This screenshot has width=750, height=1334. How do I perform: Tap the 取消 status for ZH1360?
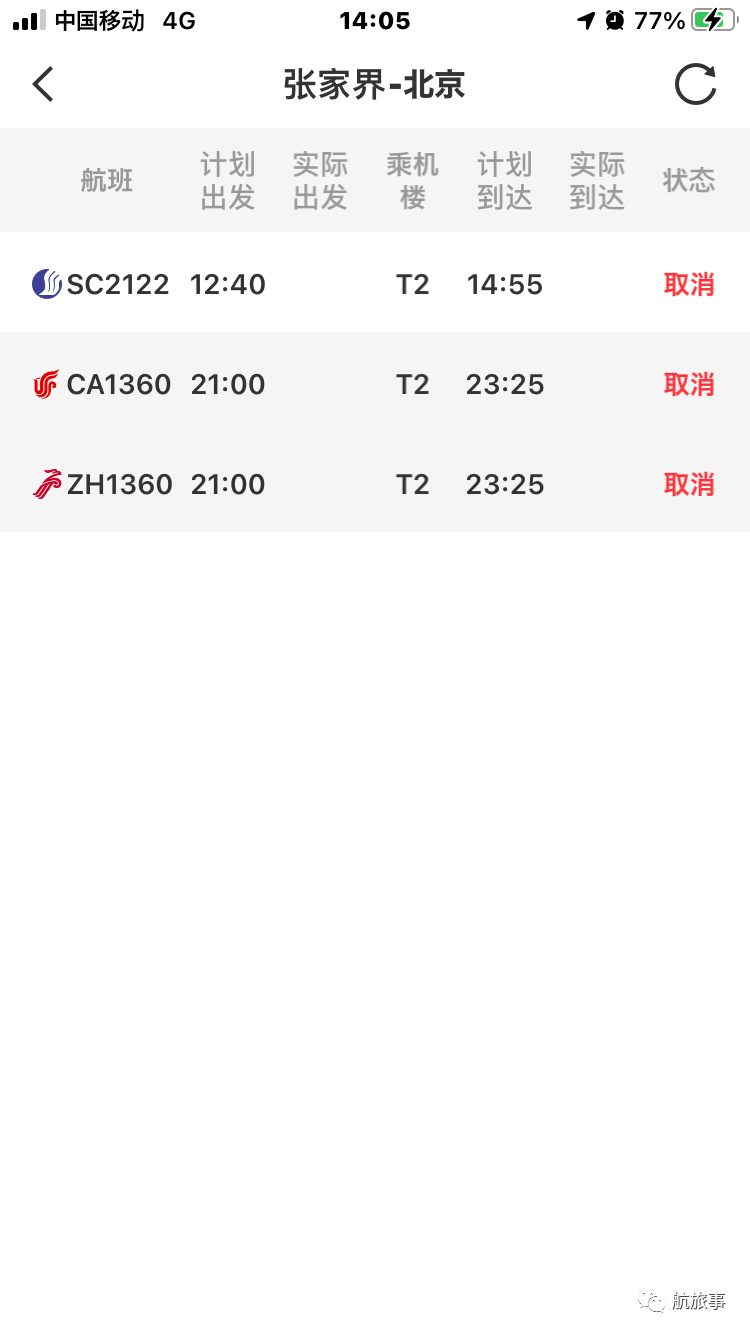tap(689, 484)
